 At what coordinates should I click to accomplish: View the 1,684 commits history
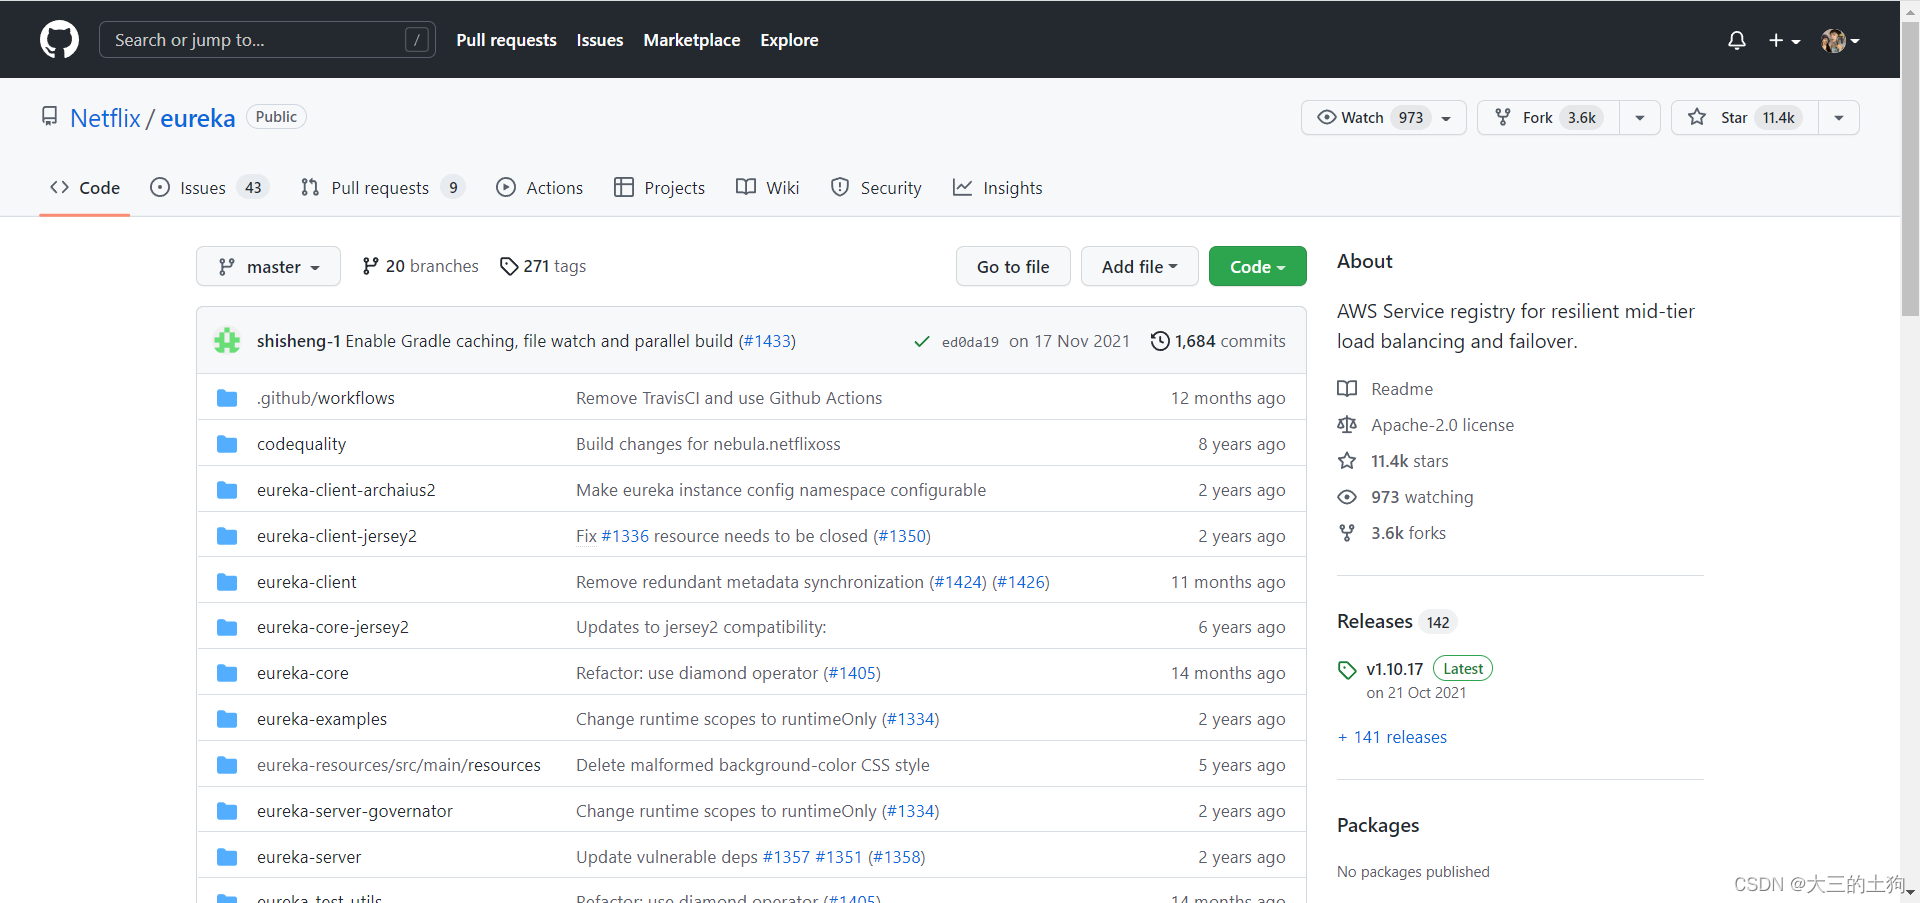pos(1218,341)
